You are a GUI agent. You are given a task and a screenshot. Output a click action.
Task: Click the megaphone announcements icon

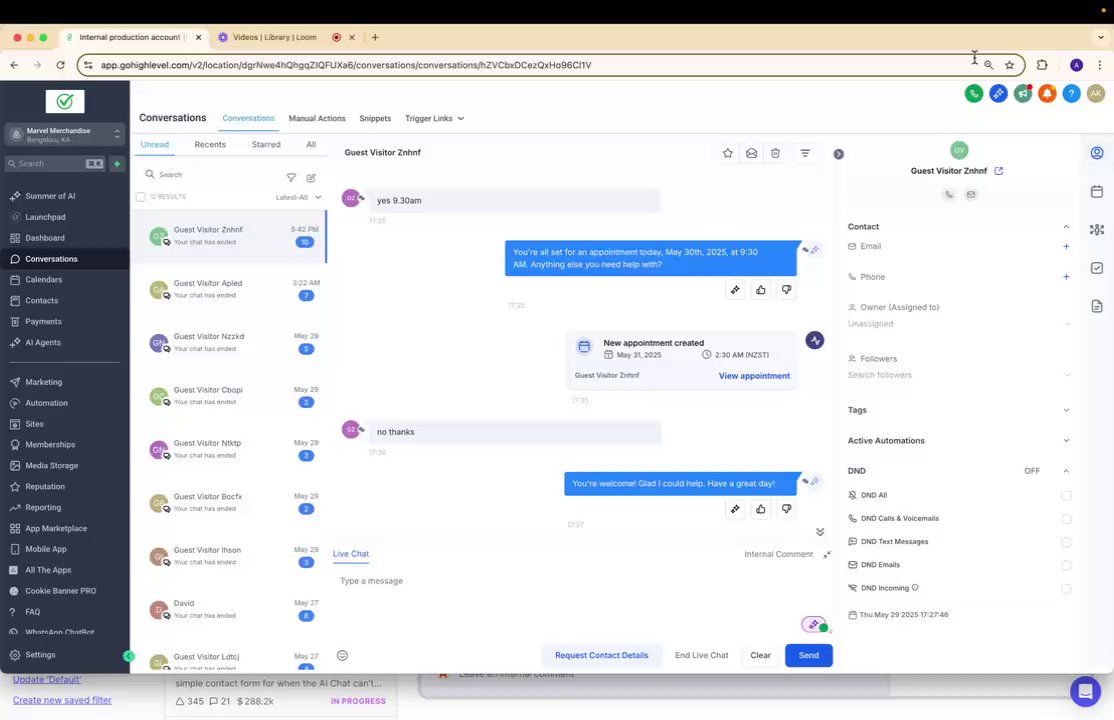(1022, 93)
